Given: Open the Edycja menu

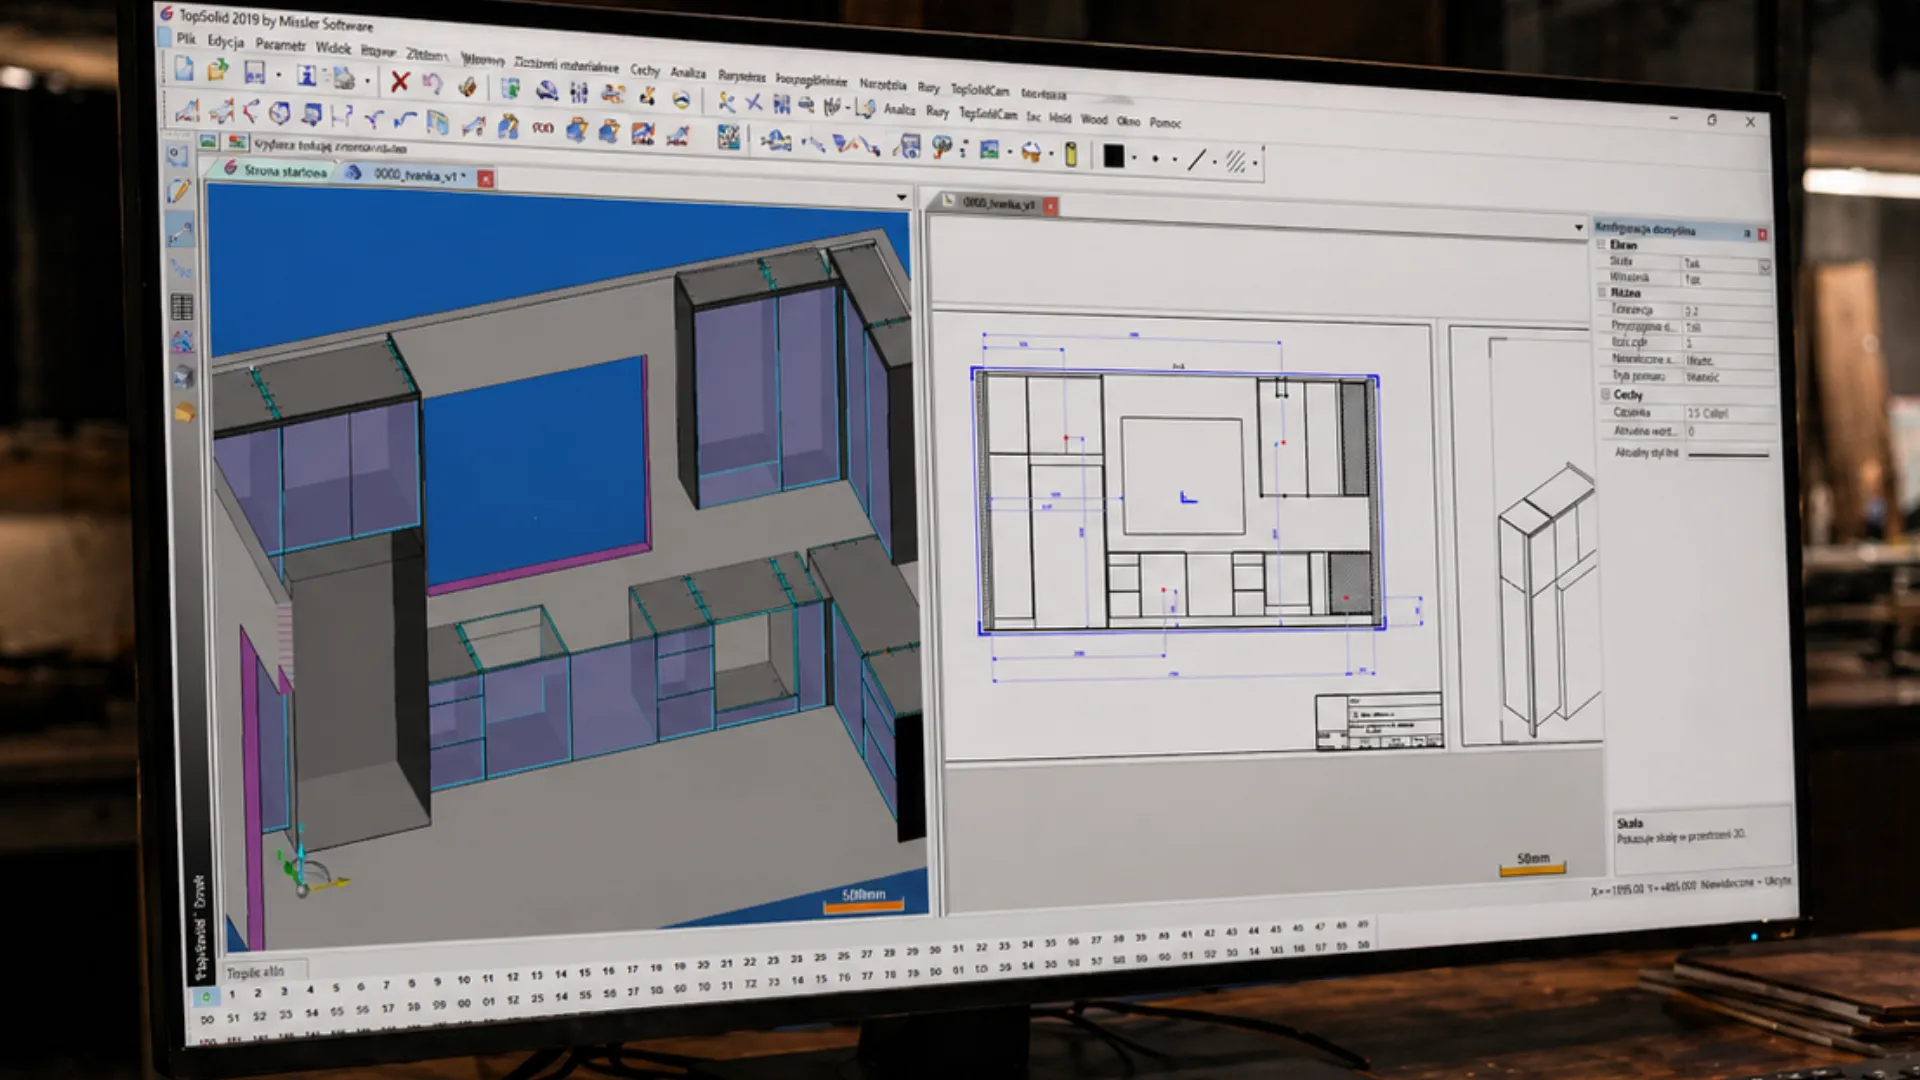Looking at the screenshot, I should pyautogui.click(x=225, y=41).
